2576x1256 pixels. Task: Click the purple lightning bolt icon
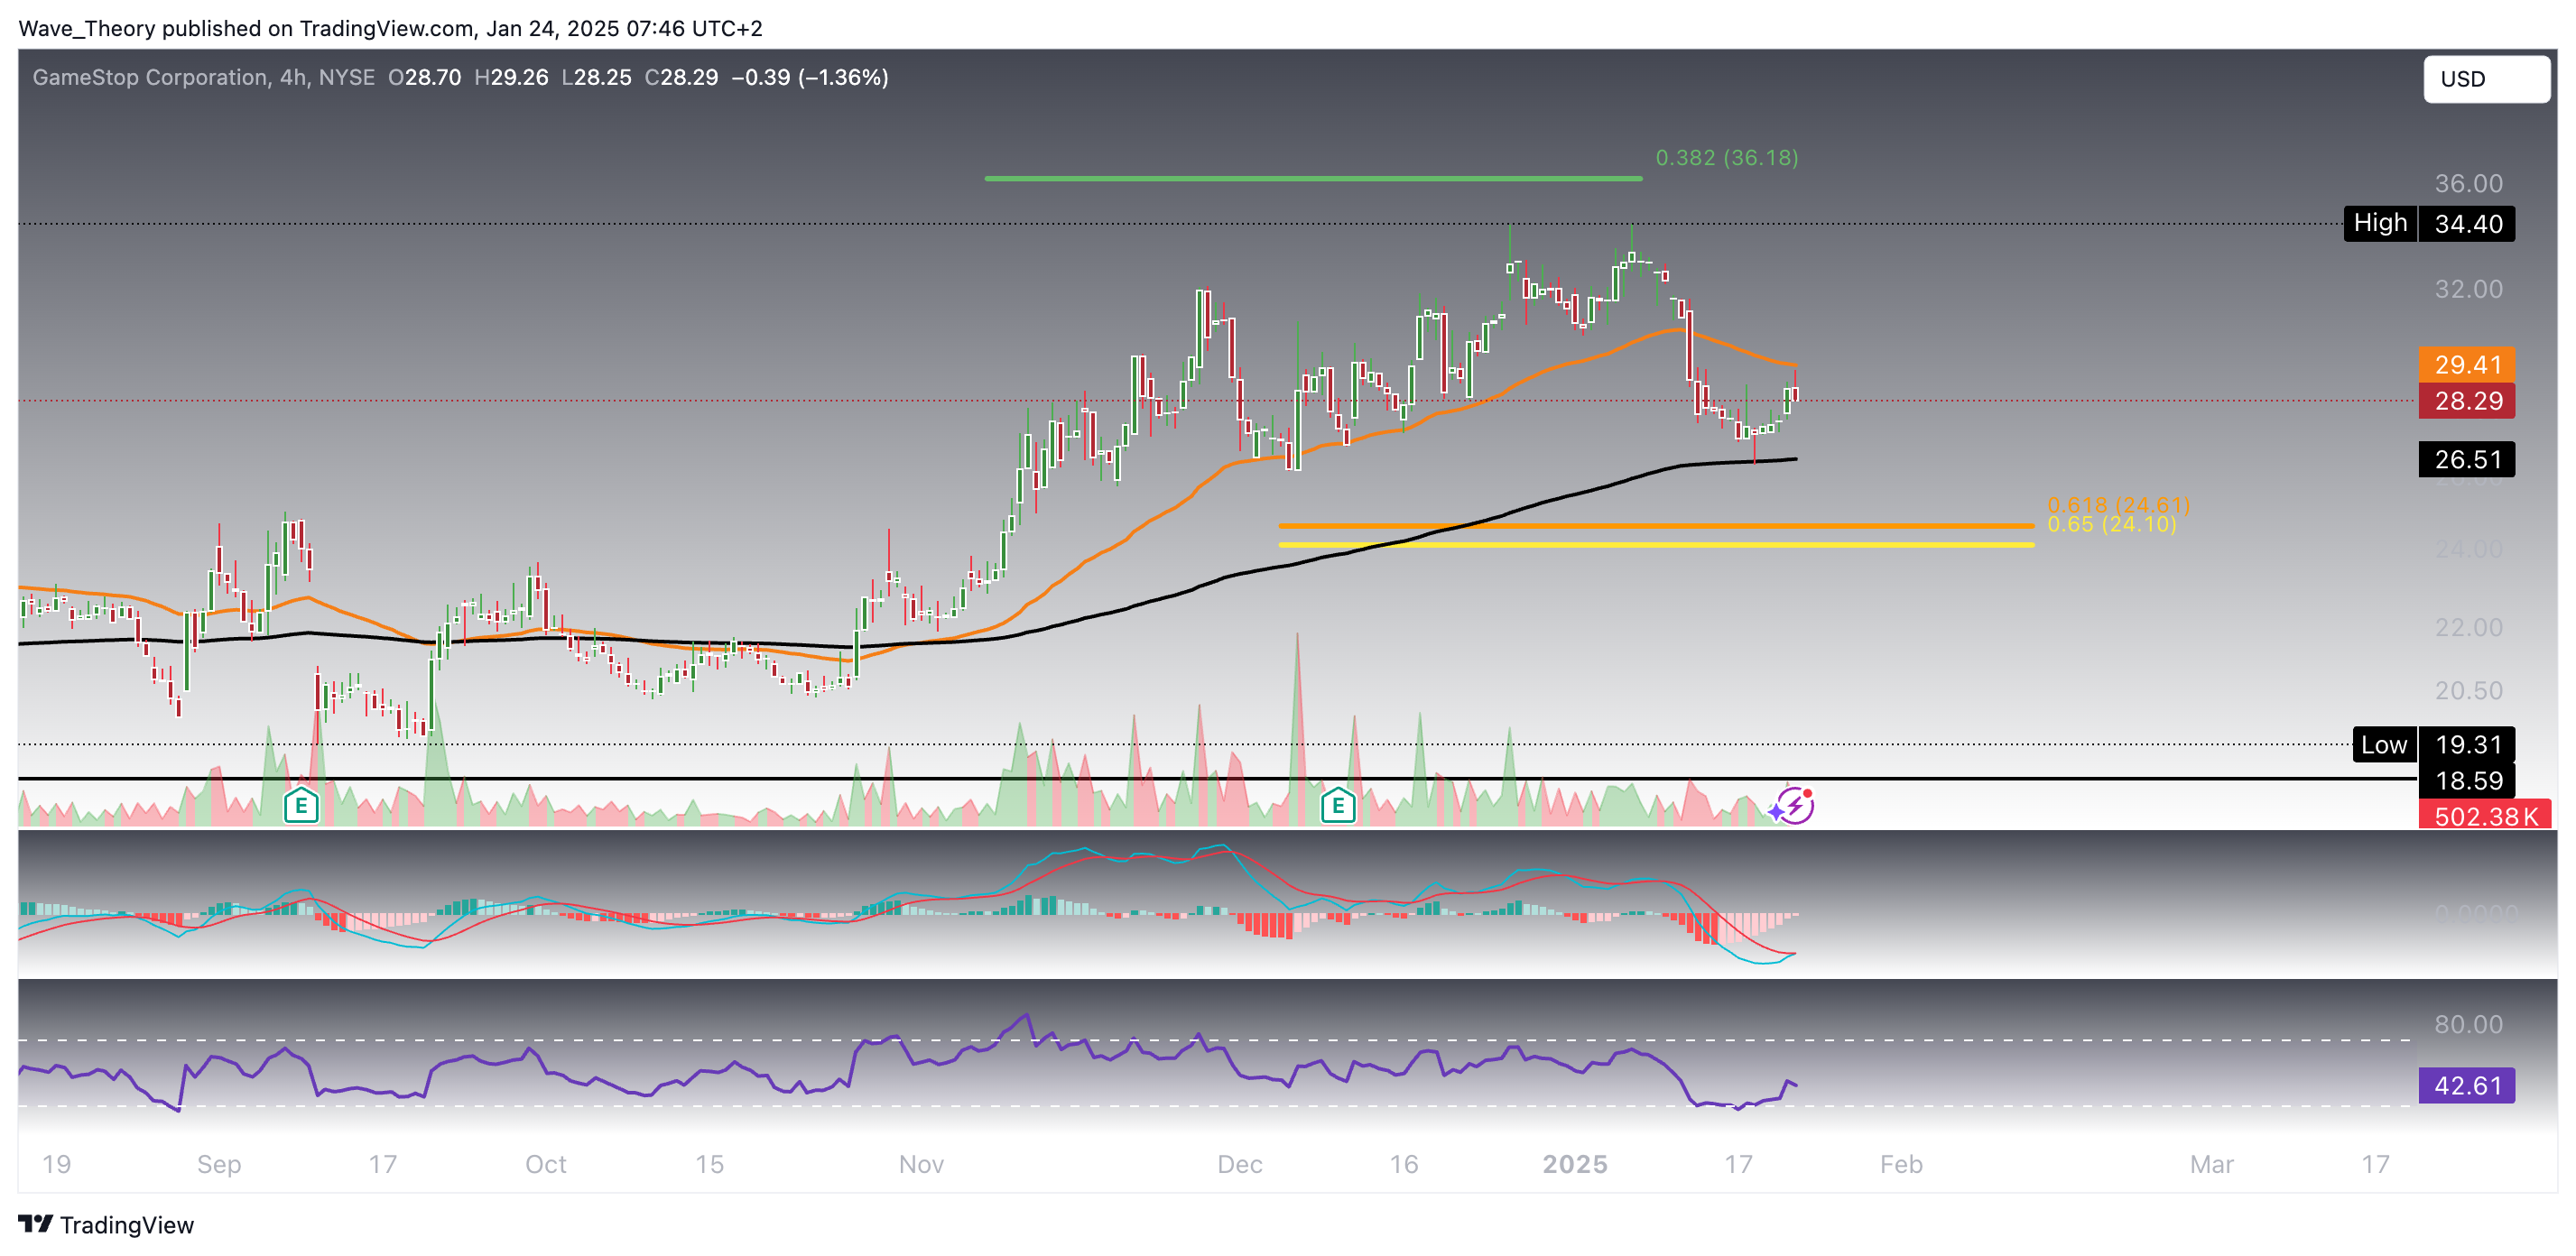coord(1794,805)
